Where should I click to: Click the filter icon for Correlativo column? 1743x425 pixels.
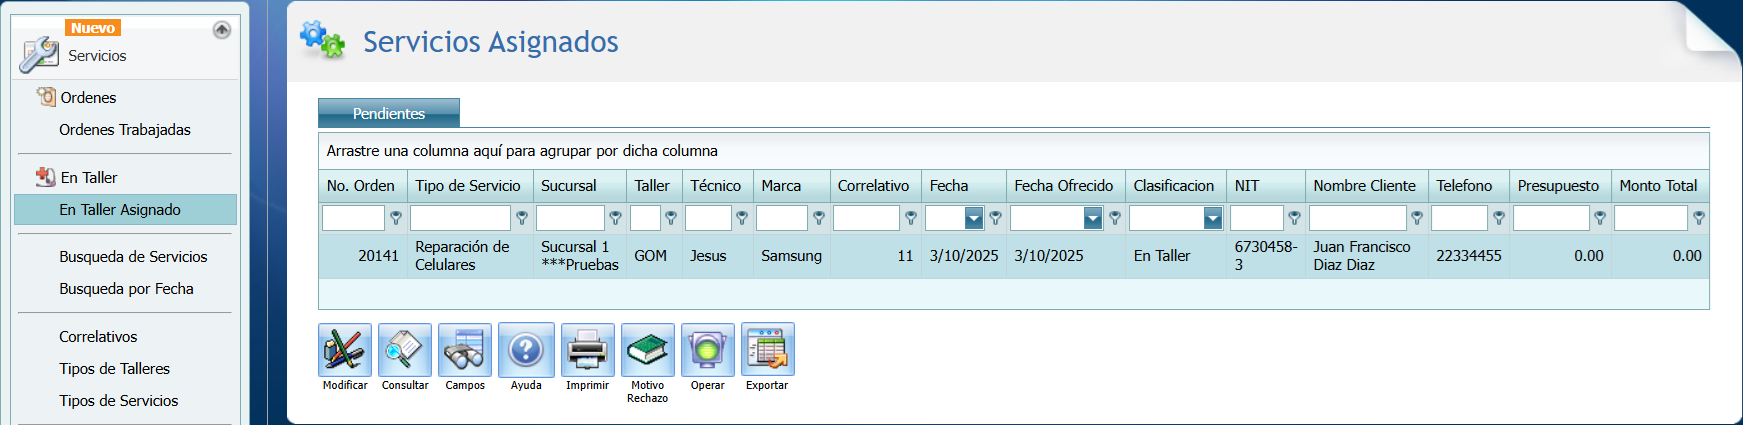[x=911, y=218]
